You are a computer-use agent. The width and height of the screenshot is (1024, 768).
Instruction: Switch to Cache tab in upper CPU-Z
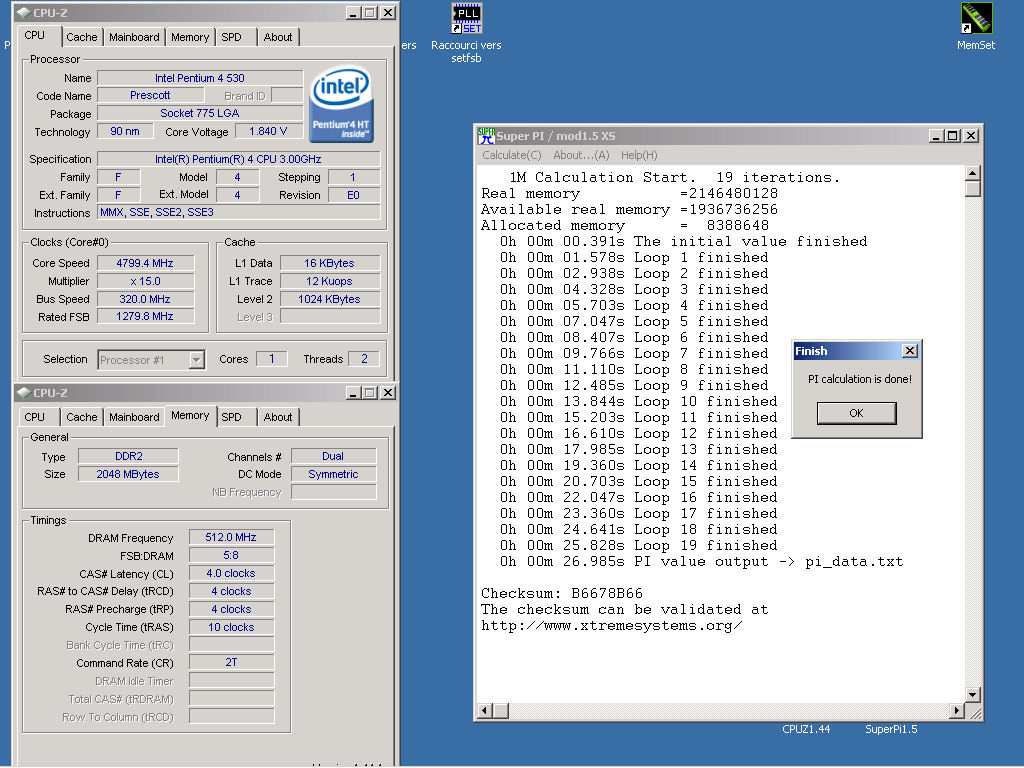[82, 37]
